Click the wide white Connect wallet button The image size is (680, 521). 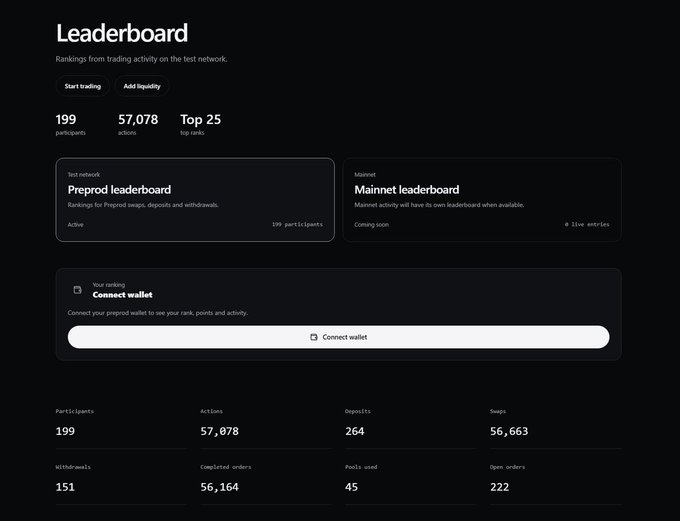pyautogui.click(x=338, y=337)
